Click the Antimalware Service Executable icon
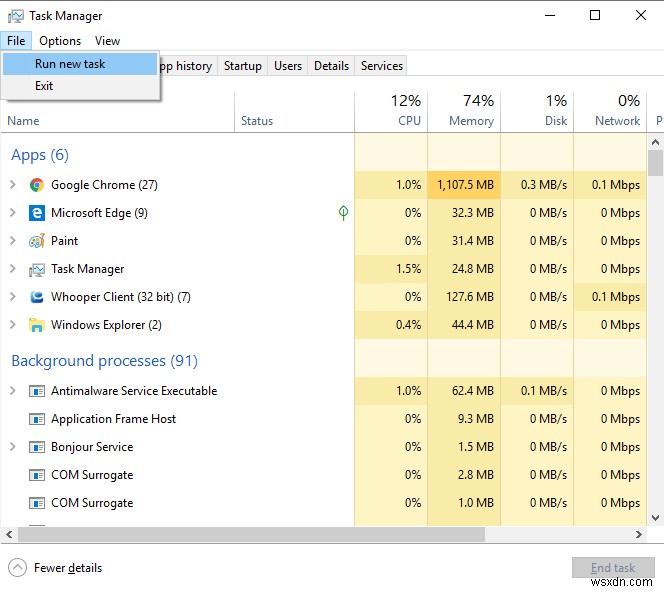Screen dimensions: 664x592 tap(37, 391)
